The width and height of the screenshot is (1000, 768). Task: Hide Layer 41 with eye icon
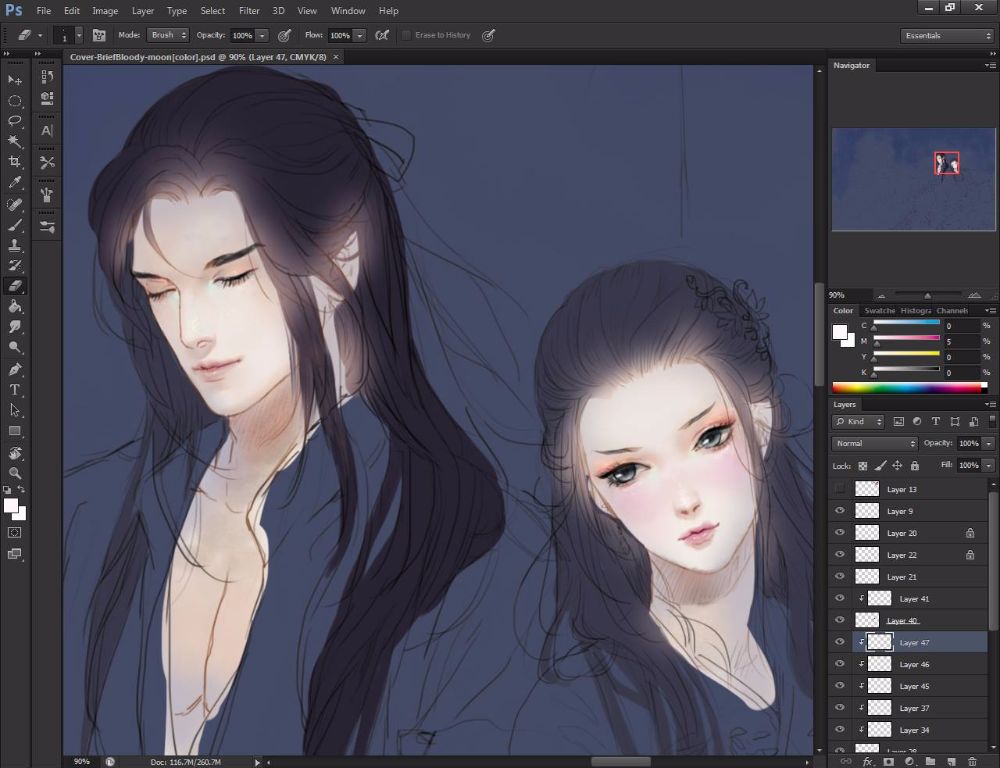[x=840, y=598]
